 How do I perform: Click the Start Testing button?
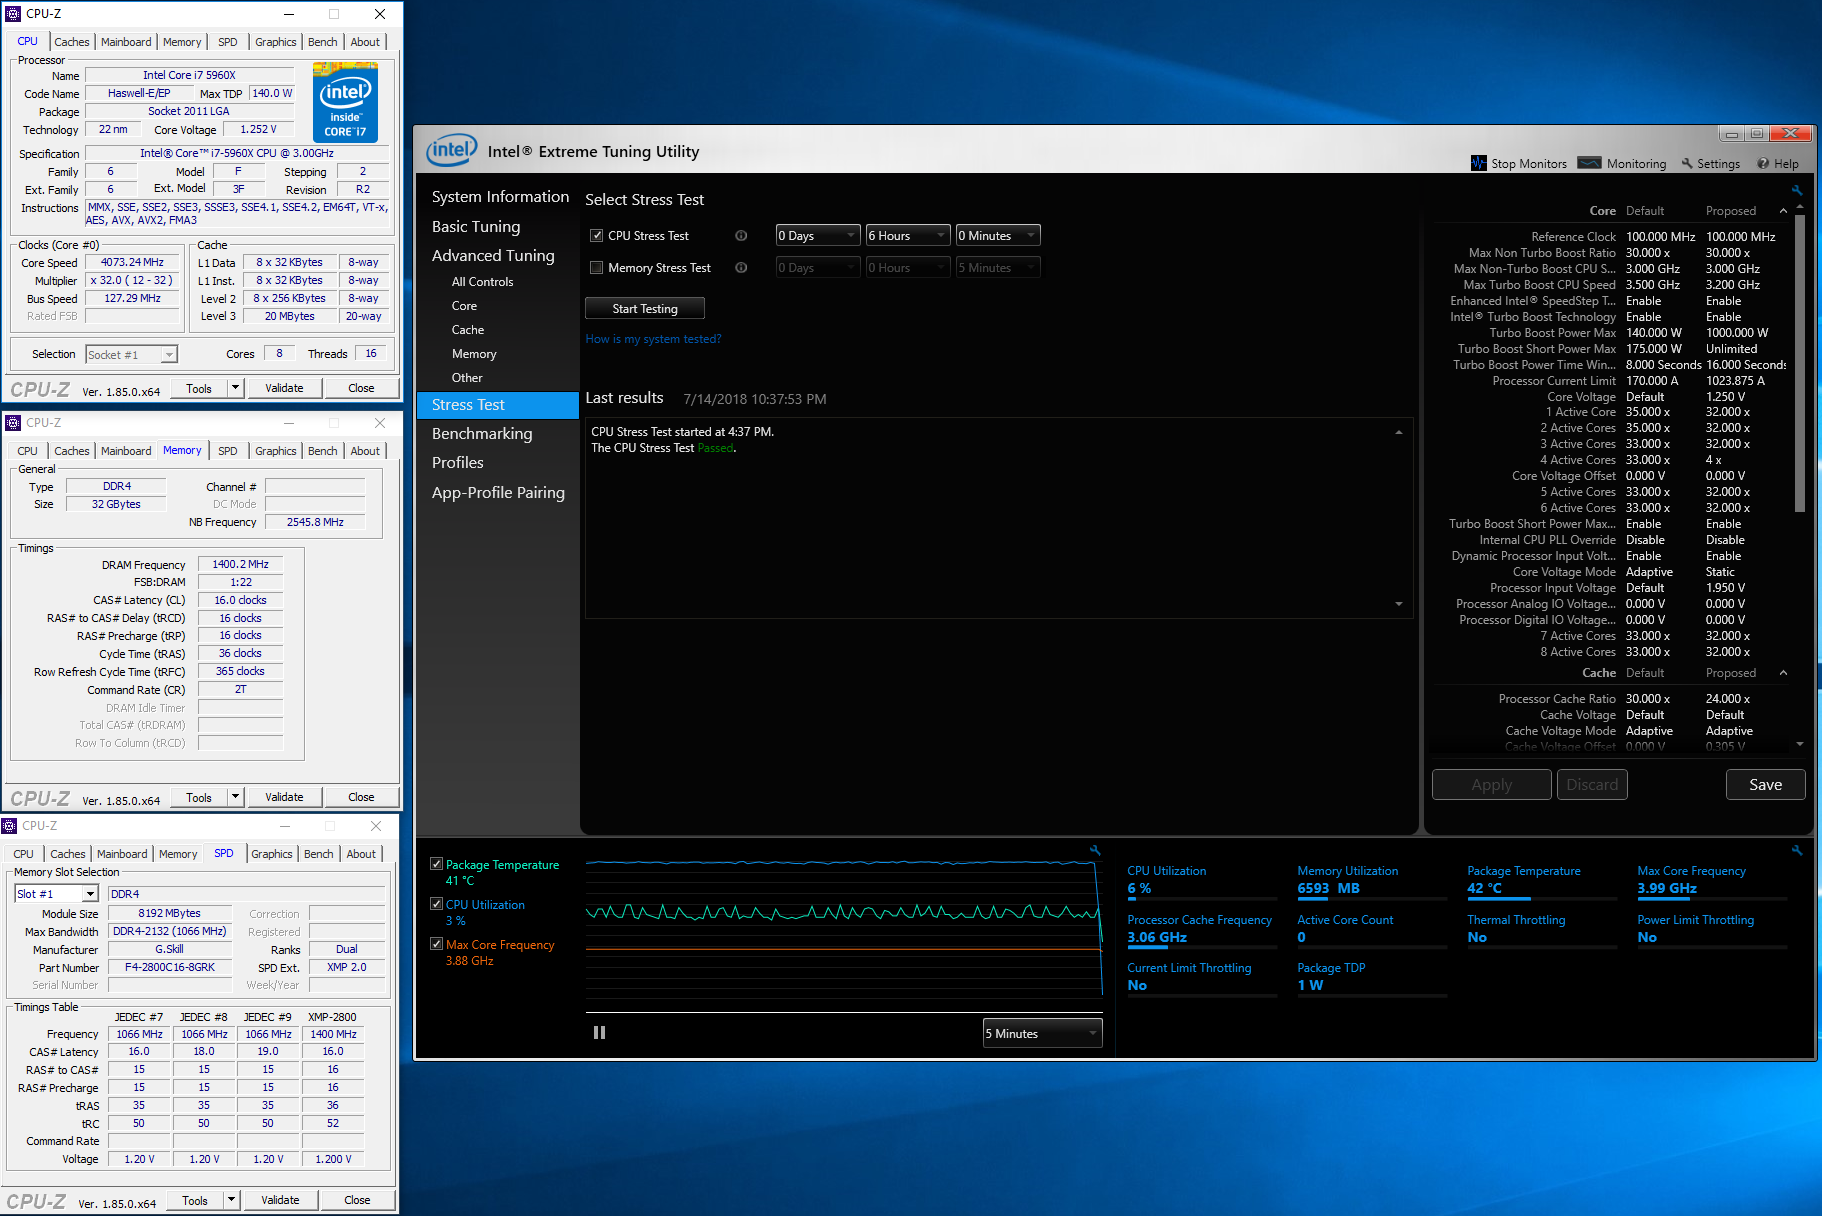pos(645,309)
